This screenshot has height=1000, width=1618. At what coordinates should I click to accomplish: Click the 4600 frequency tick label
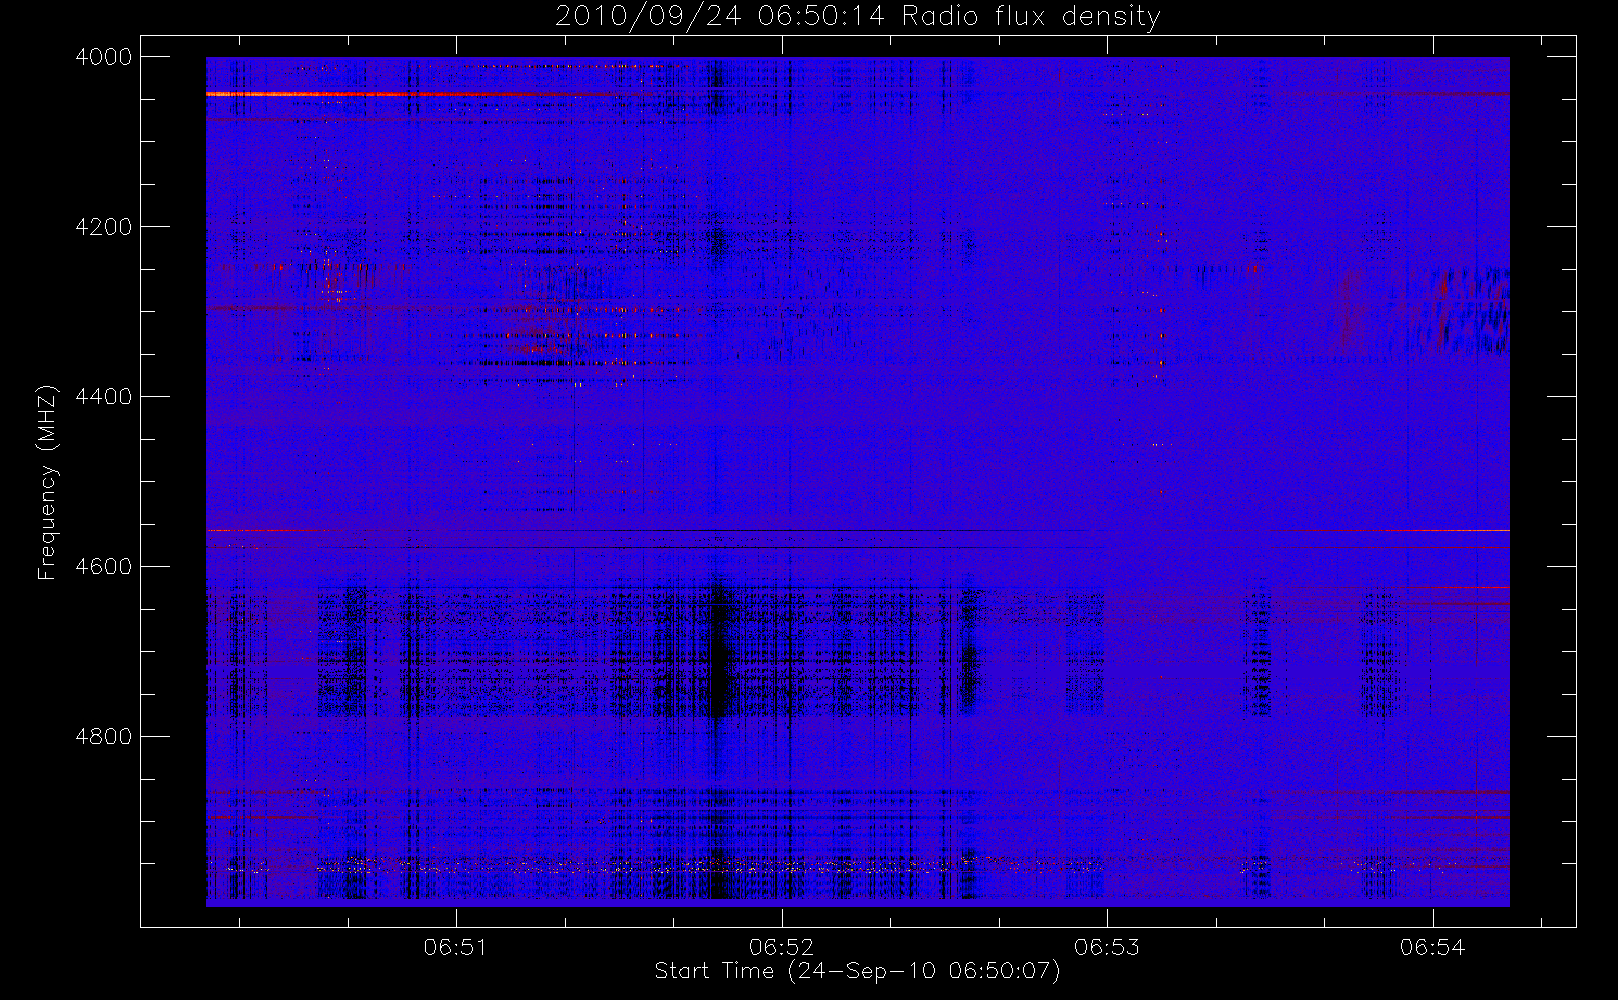tap(104, 567)
